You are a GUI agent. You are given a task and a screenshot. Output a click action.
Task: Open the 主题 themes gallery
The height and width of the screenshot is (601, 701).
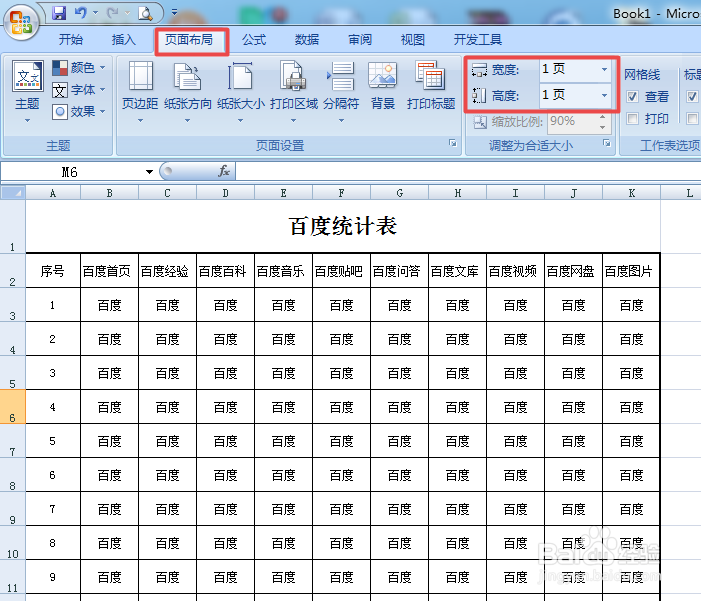click(x=27, y=92)
